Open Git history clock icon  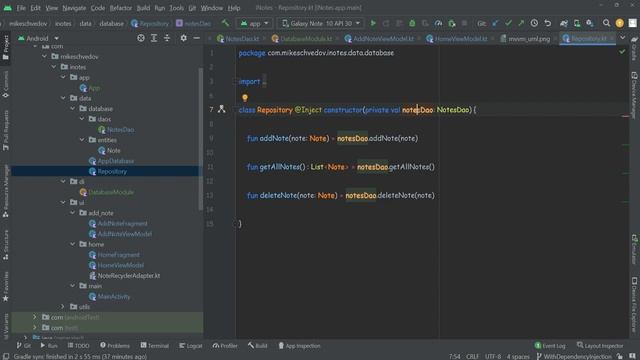(534, 23)
